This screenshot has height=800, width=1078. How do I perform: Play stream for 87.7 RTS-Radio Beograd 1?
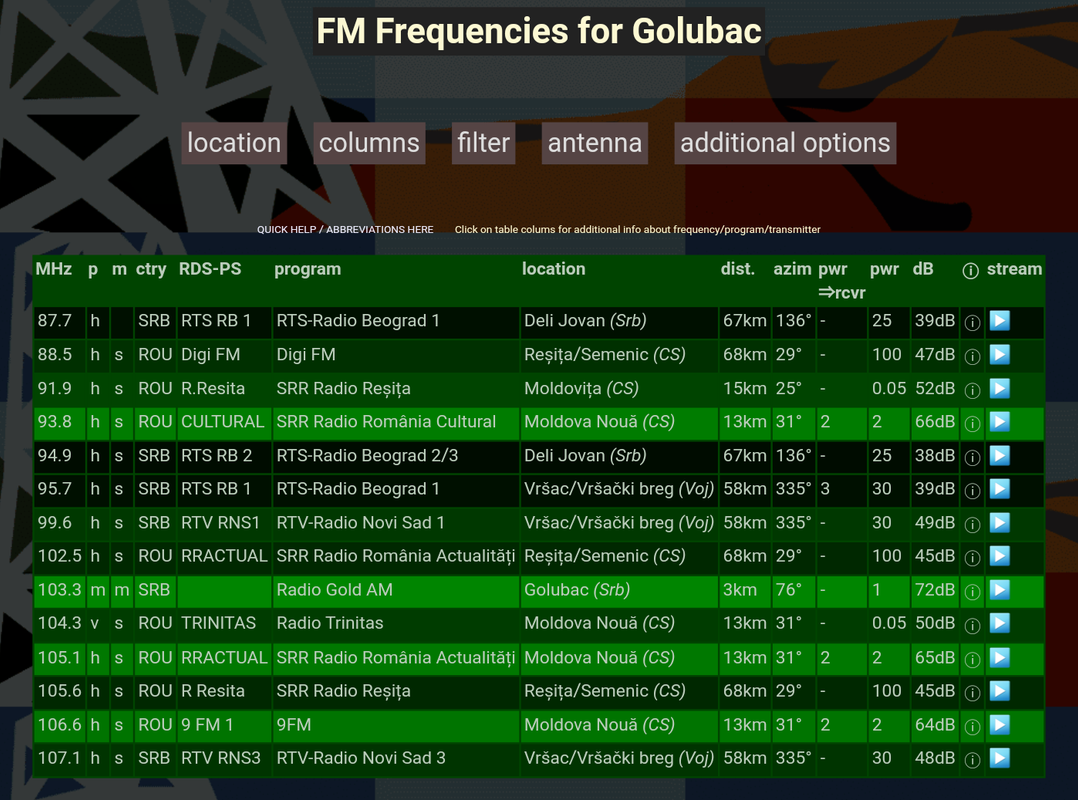click(x=999, y=320)
